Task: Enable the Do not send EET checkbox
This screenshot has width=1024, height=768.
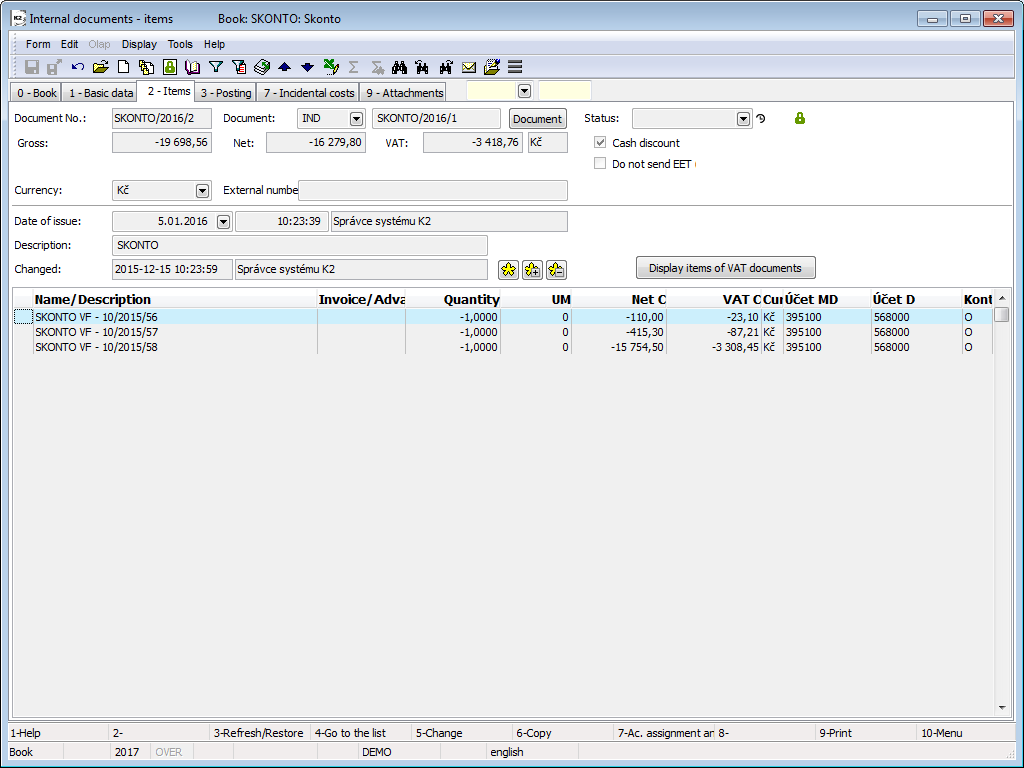Action: (600, 163)
